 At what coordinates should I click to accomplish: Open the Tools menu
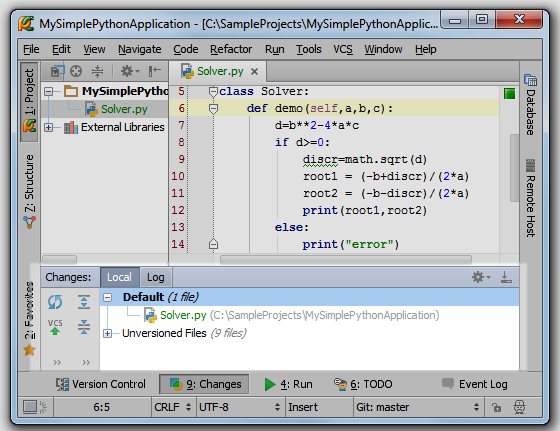pos(309,49)
